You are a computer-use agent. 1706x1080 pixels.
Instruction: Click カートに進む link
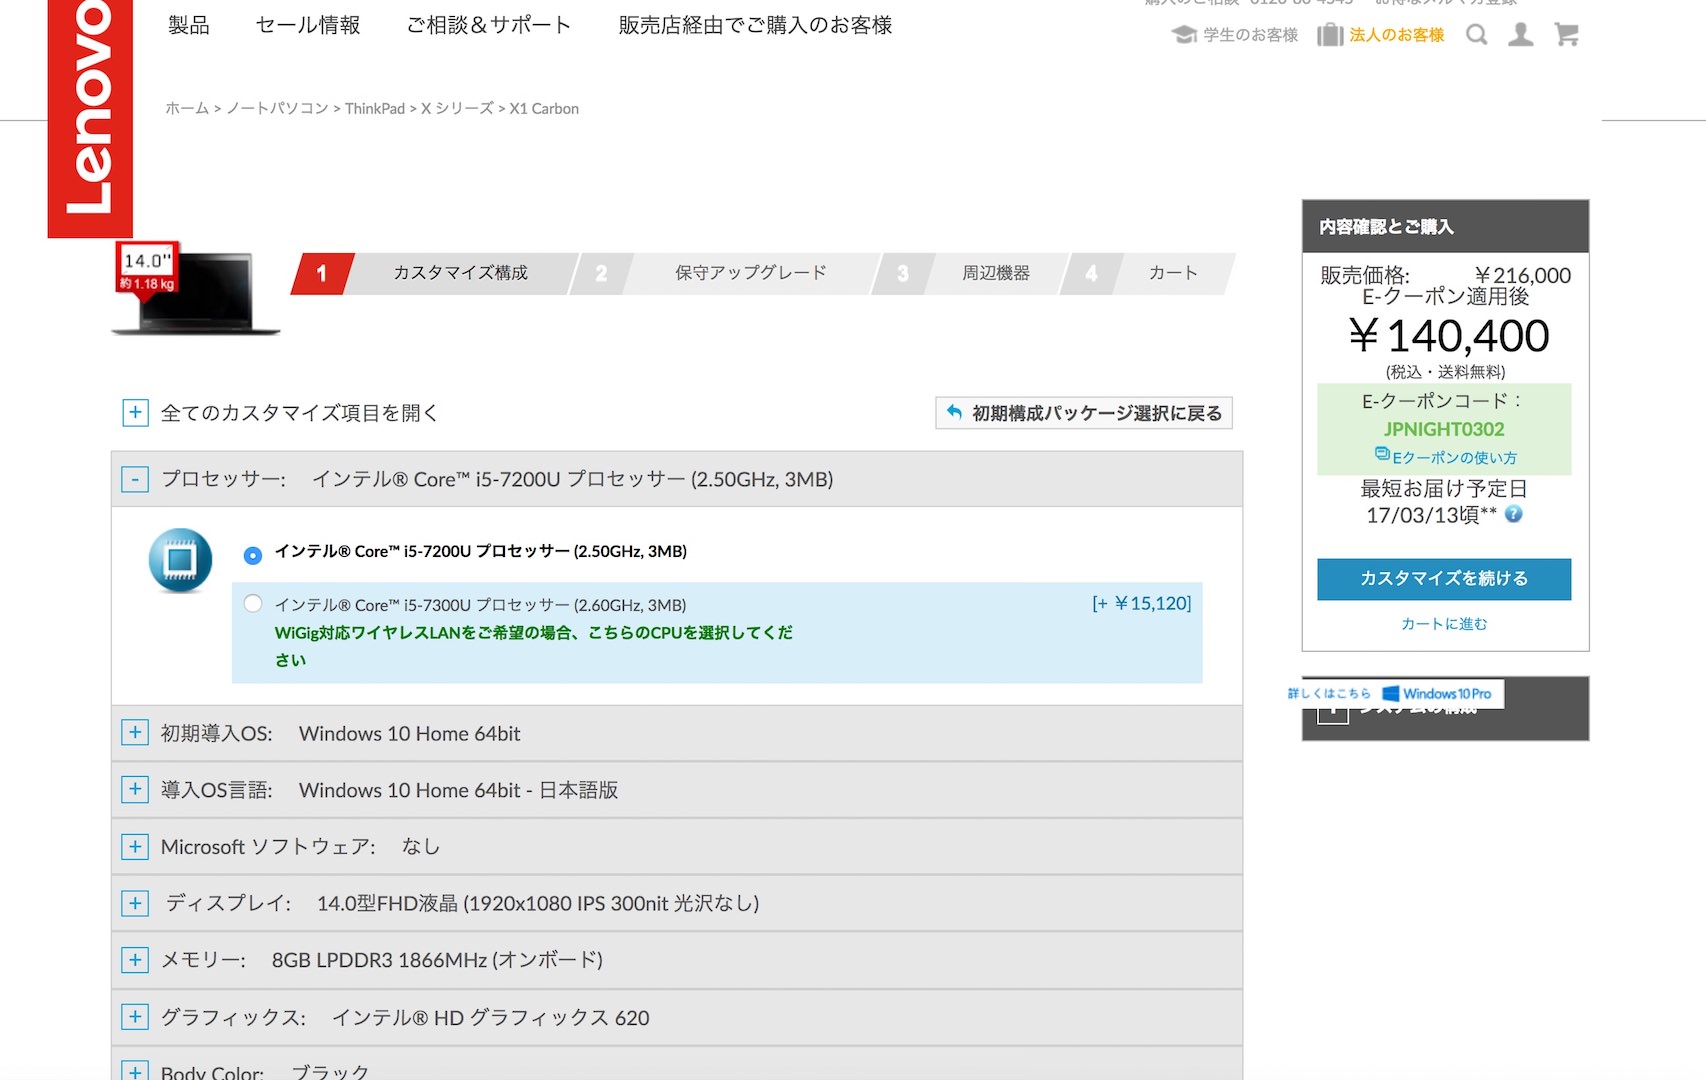[x=1444, y=623]
